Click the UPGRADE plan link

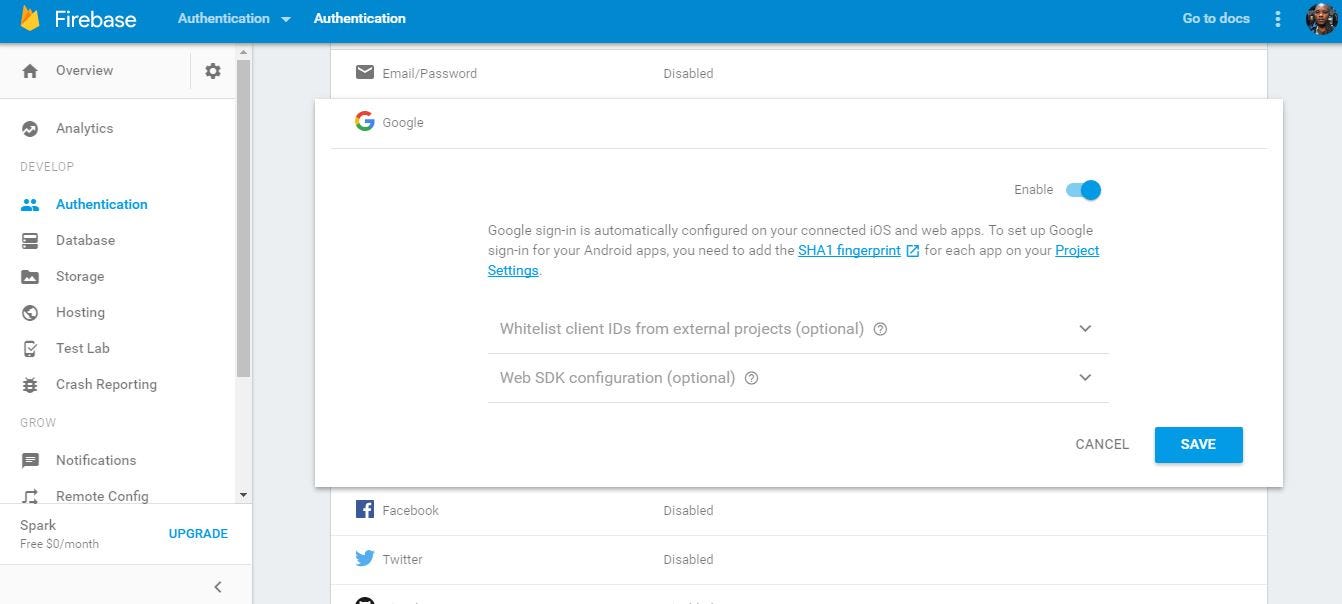point(198,534)
